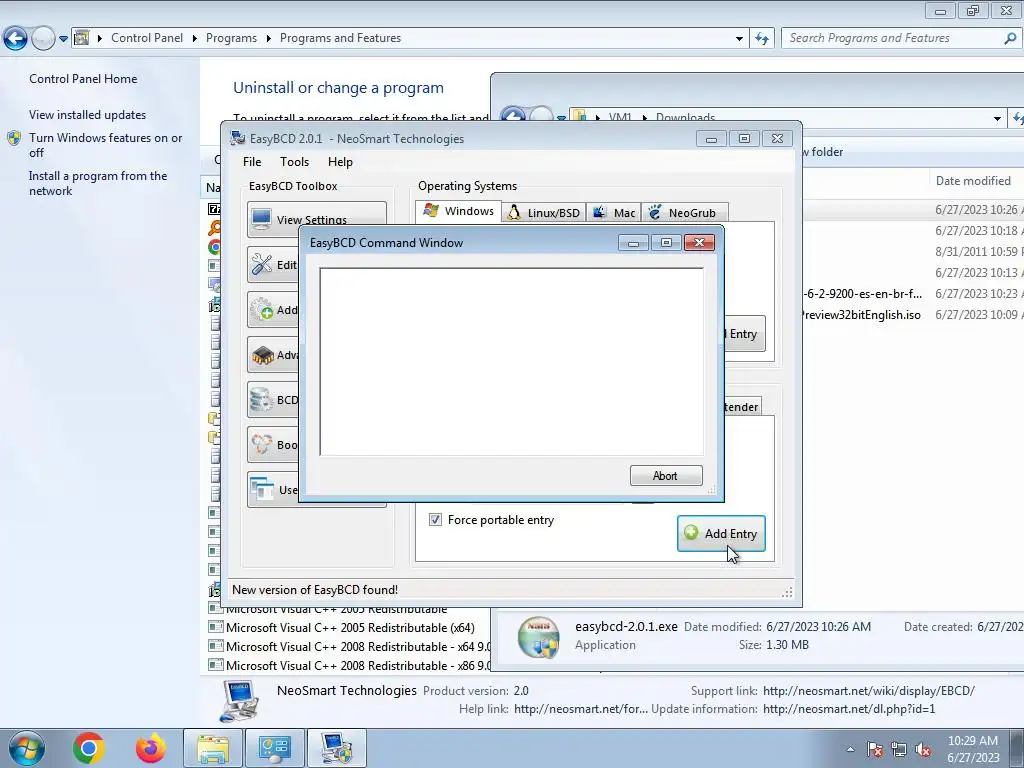Expand the Control Panel address history dropdown
The height and width of the screenshot is (768, 1024).
pyautogui.click(x=739, y=39)
